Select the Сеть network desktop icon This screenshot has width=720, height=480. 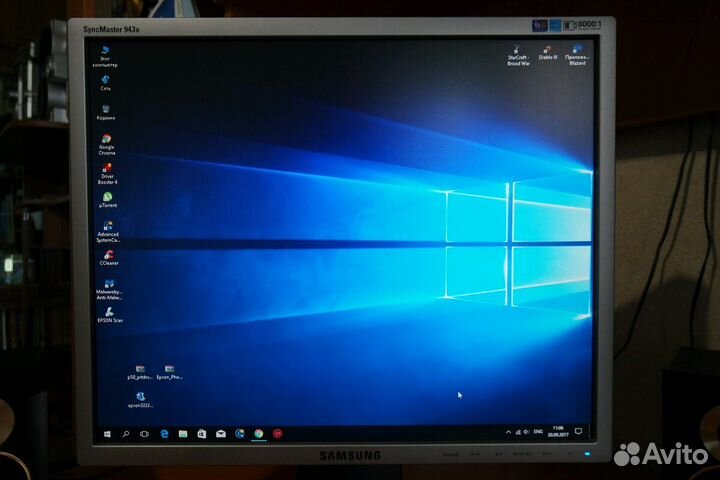tap(105, 80)
